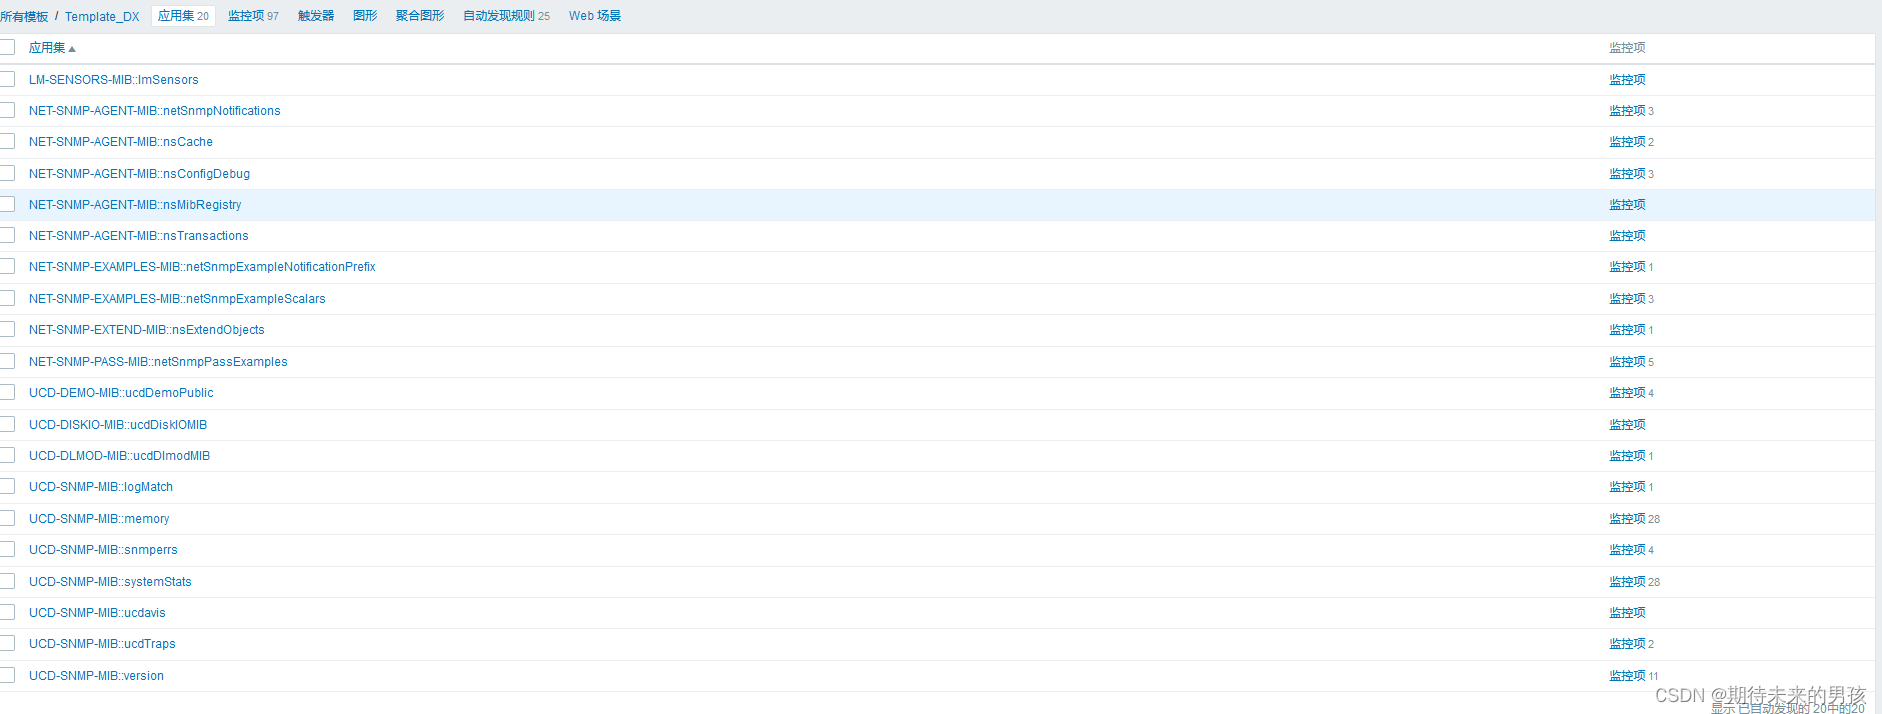Check the netSnmpExampleNotificationPrefix row checkbox
Viewport: 1882px width, 714px height.
(7, 266)
